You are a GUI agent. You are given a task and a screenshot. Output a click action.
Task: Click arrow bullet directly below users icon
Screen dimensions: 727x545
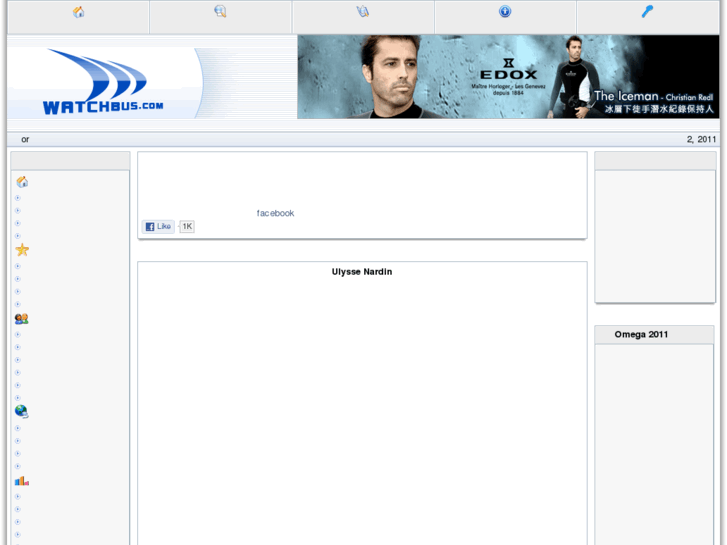point(18,334)
